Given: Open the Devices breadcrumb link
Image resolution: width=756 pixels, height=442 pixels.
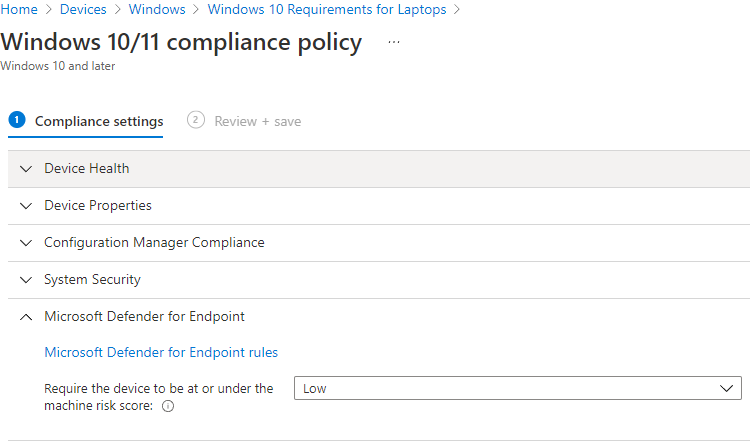Looking at the screenshot, I should pyautogui.click(x=83, y=9).
